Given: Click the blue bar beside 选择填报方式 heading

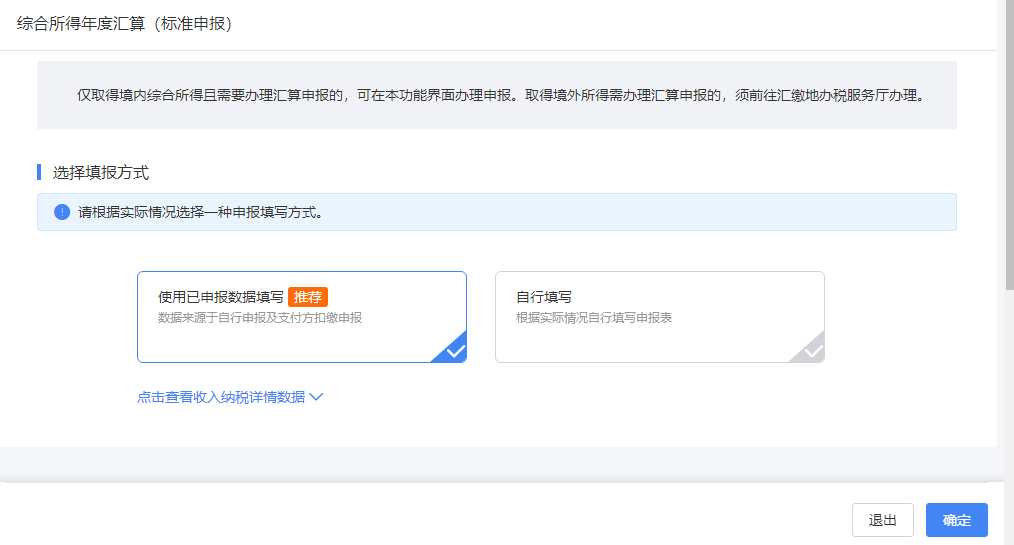Looking at the screenshot, I should 39,172.
